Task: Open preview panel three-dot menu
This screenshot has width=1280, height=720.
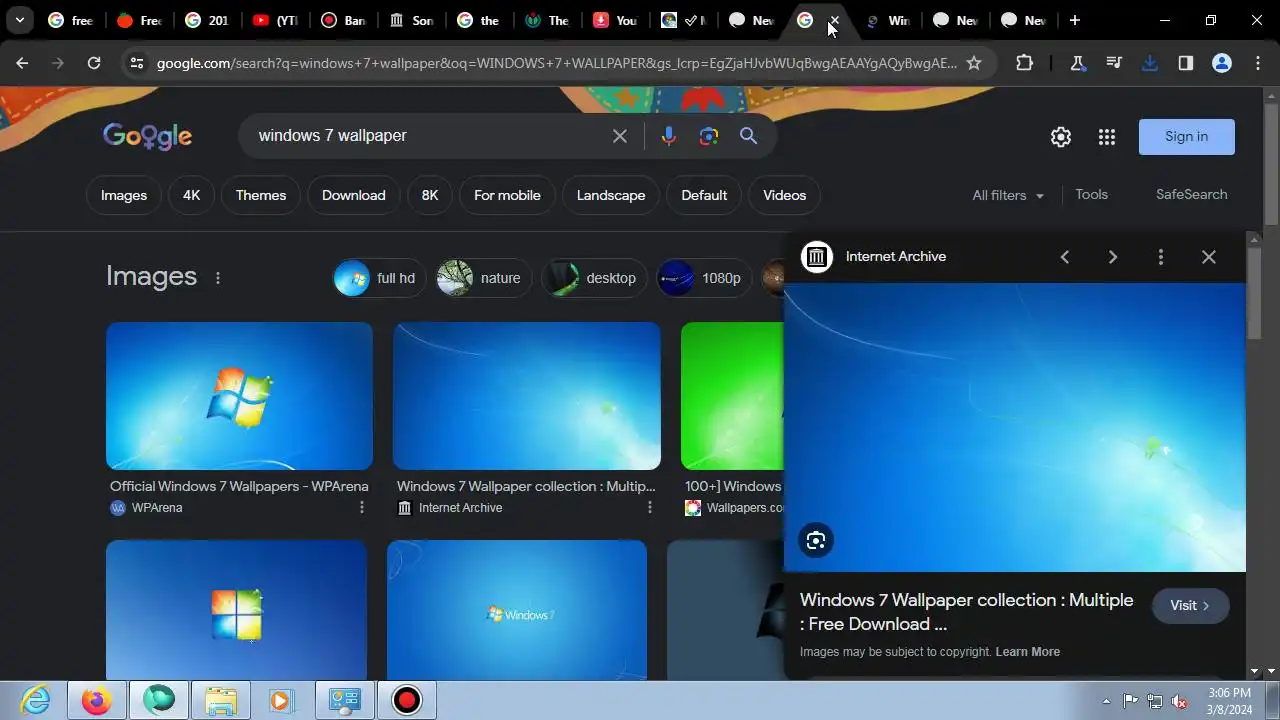Action: 1161,257
